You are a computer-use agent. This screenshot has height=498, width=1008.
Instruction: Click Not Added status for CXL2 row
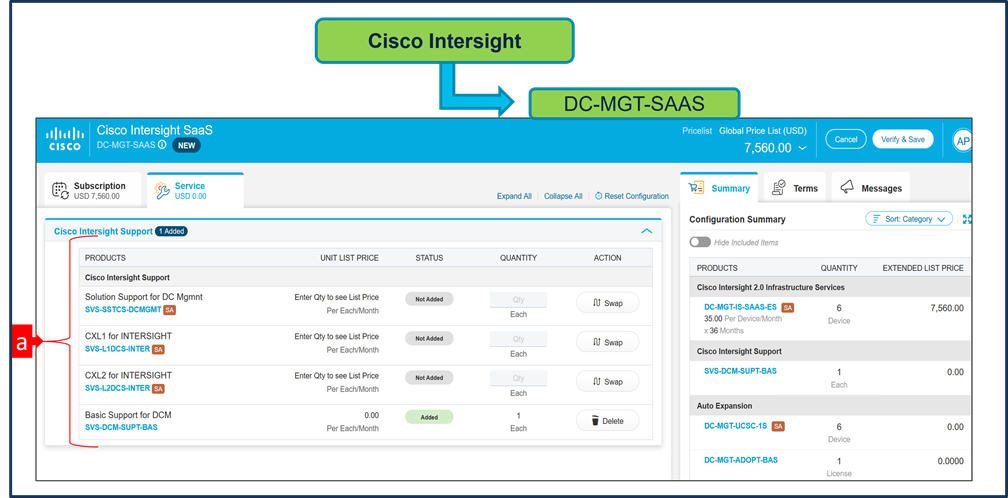(429, 378)
